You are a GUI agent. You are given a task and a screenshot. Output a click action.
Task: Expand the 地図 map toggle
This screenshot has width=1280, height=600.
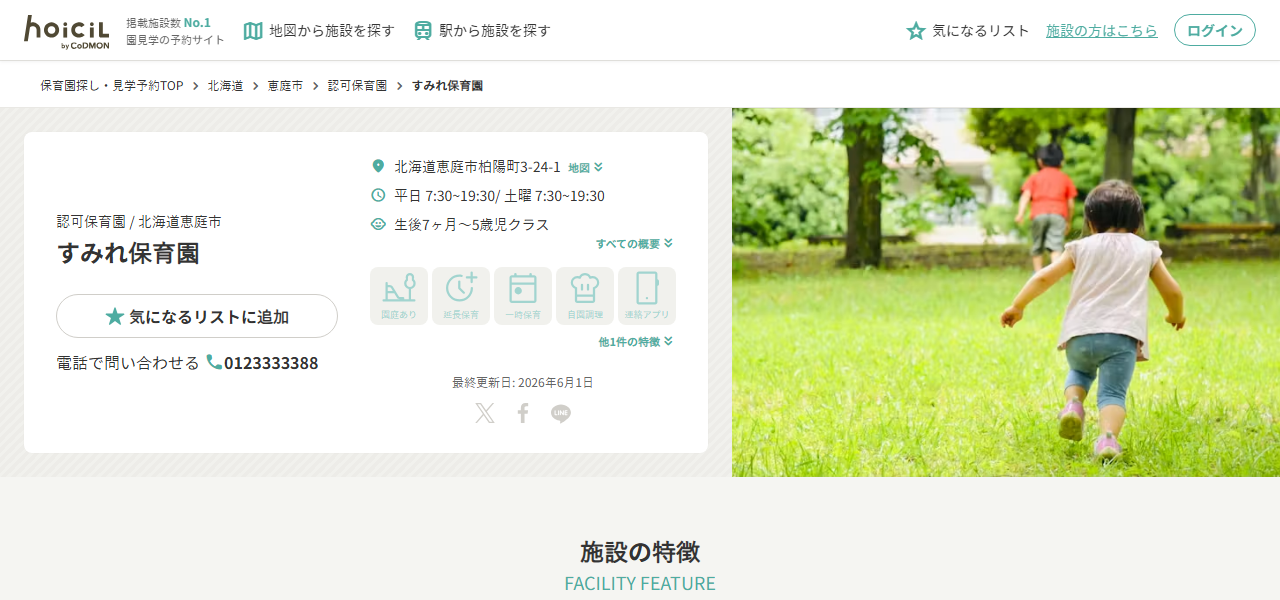click(x=585, y=168)
